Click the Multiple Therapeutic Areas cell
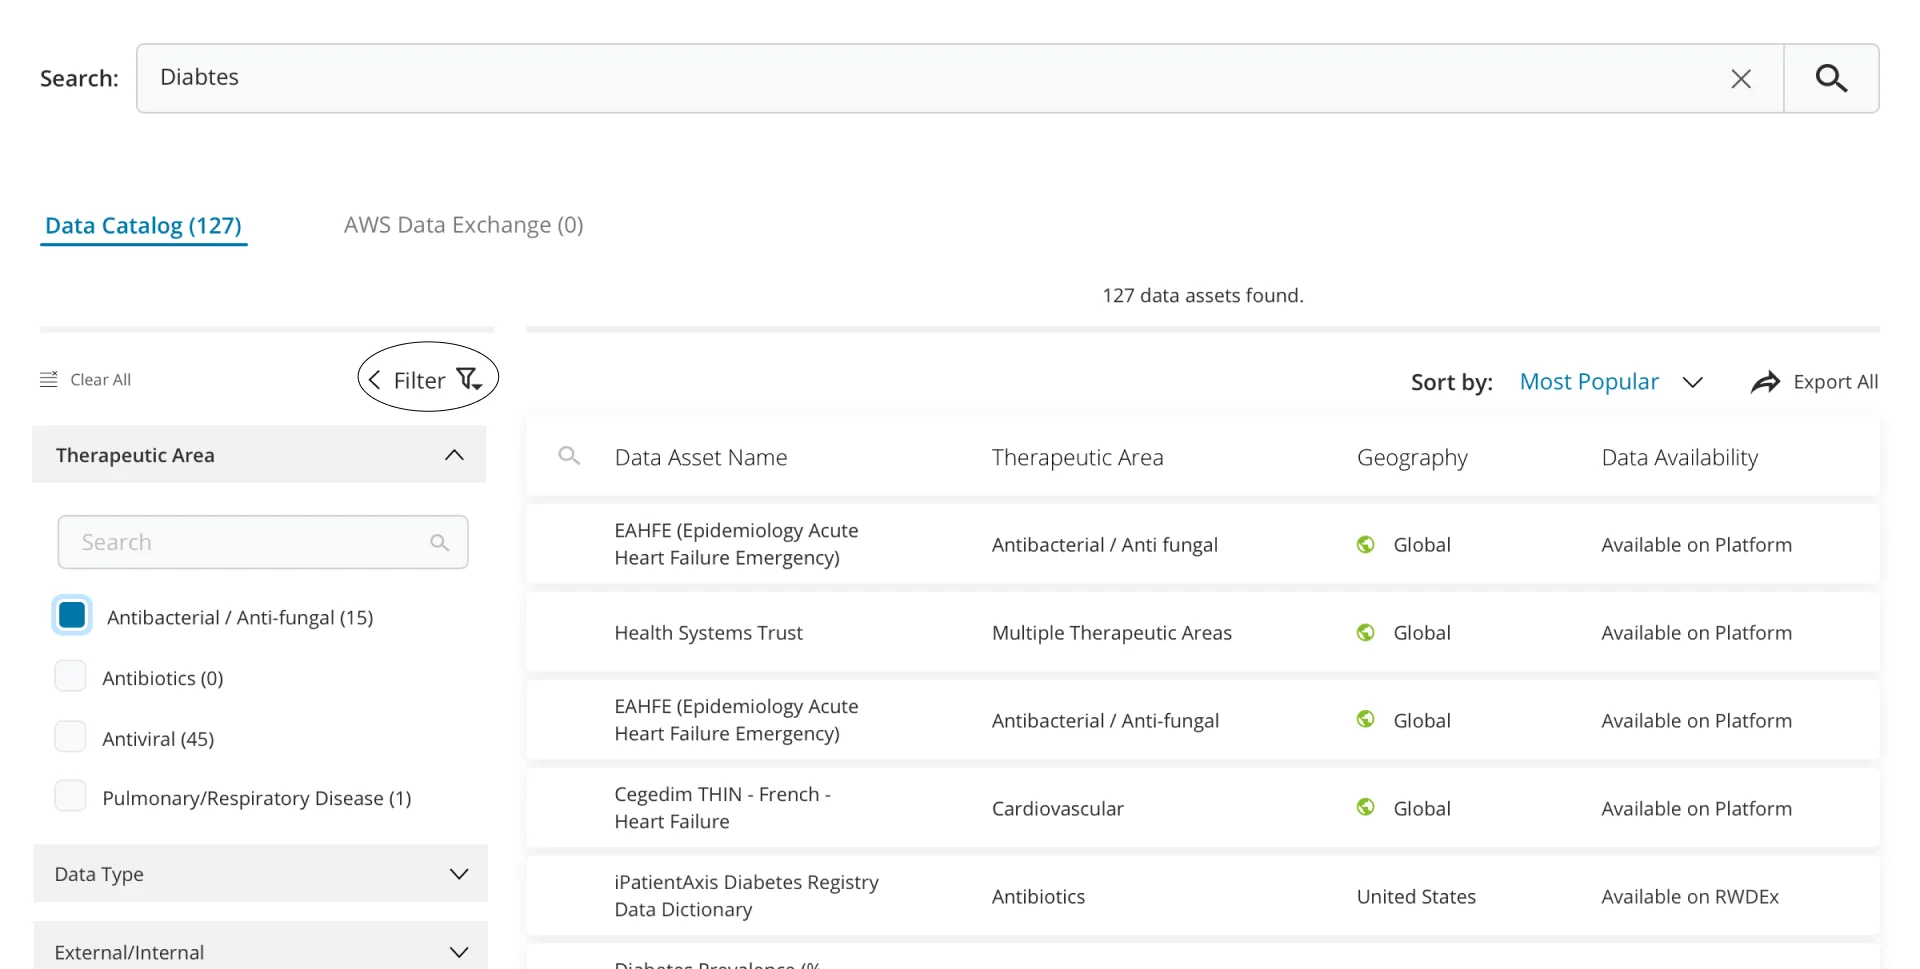The width and height of the screenshot is (1920, 969). click(1111, 633)
